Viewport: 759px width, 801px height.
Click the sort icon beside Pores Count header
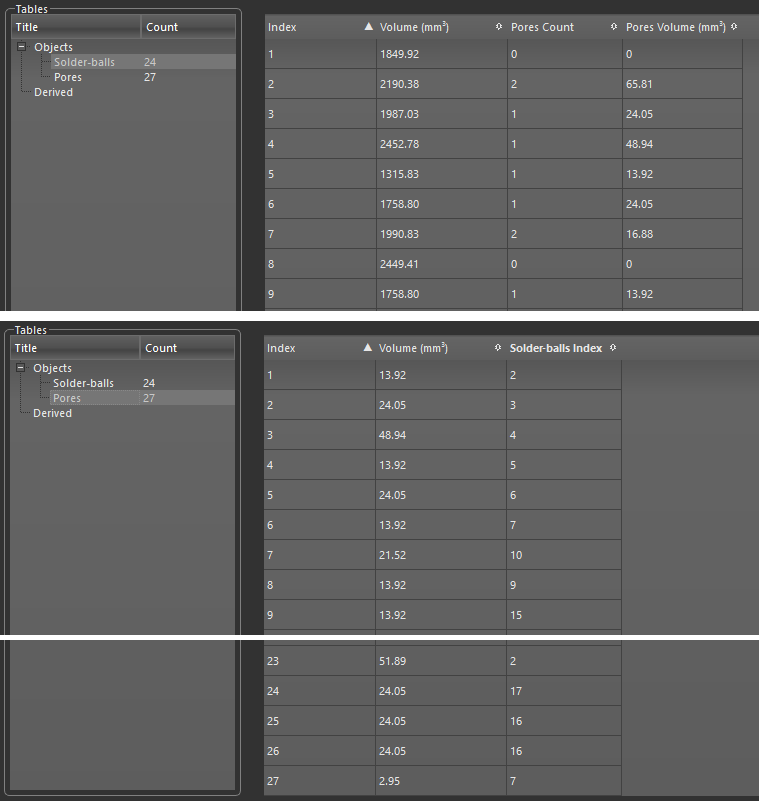point(614,27)
